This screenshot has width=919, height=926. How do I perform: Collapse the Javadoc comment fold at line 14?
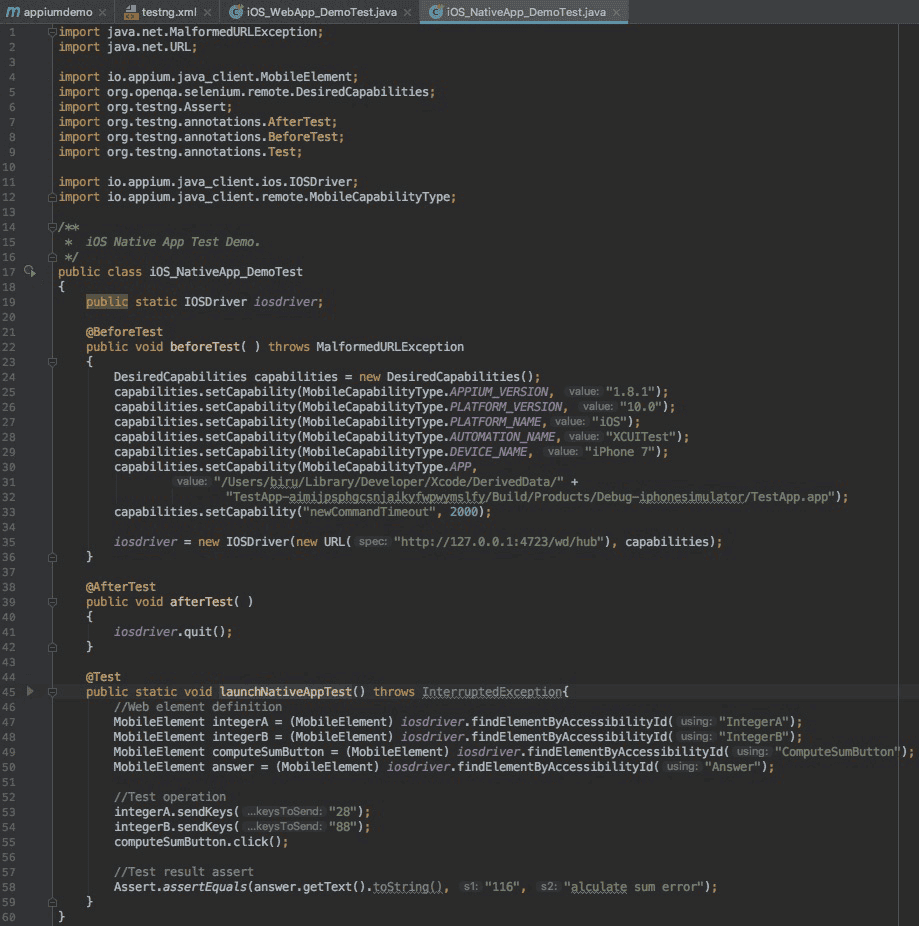[52, 227]
